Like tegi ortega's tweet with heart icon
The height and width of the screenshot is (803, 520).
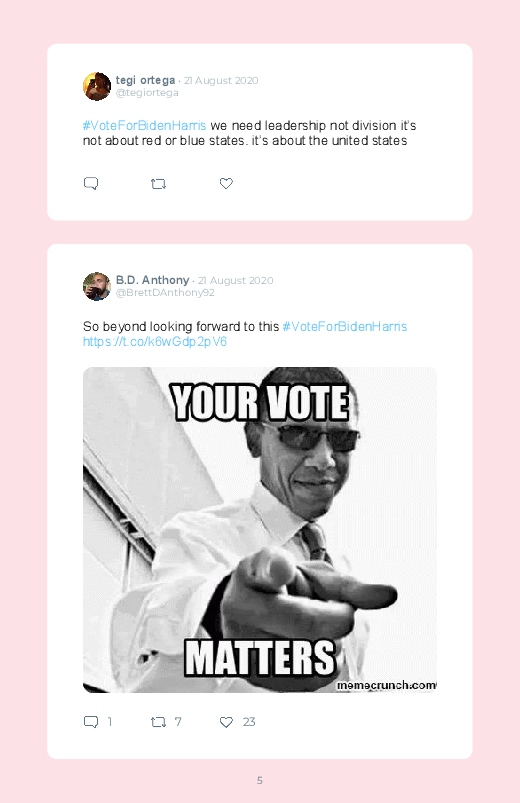point(226,183)
